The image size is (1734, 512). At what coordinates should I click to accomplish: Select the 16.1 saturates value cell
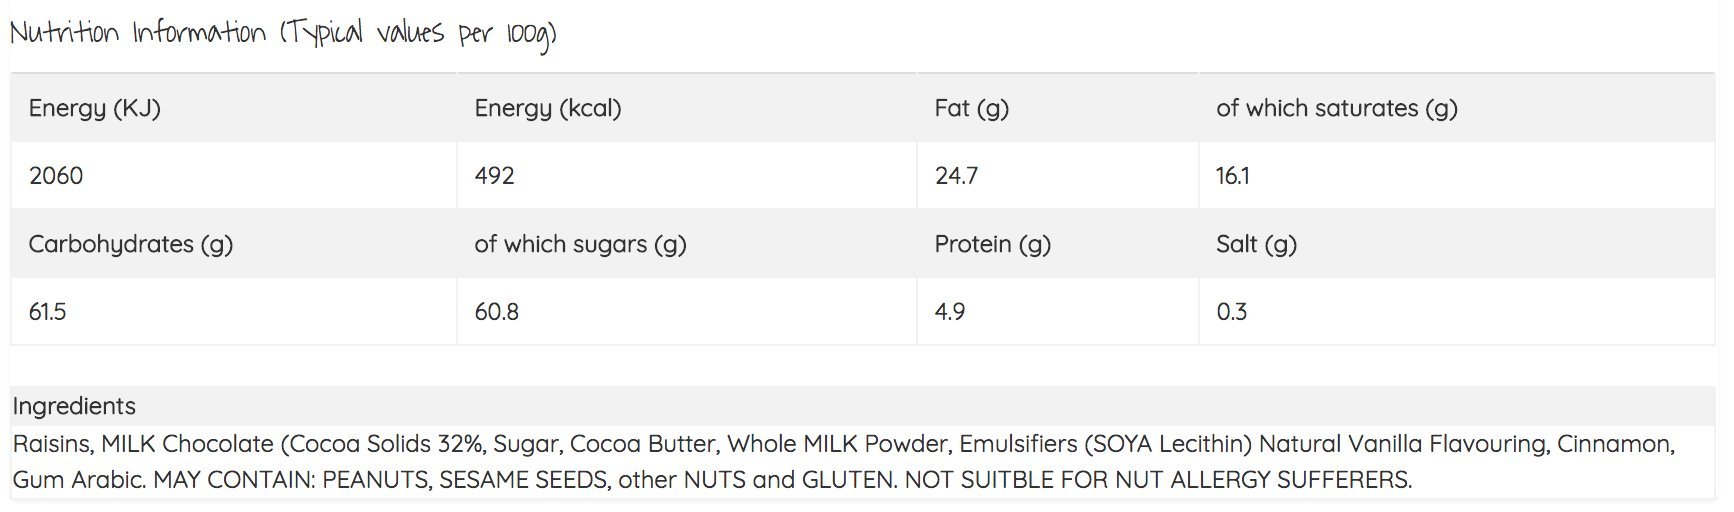1233,176
